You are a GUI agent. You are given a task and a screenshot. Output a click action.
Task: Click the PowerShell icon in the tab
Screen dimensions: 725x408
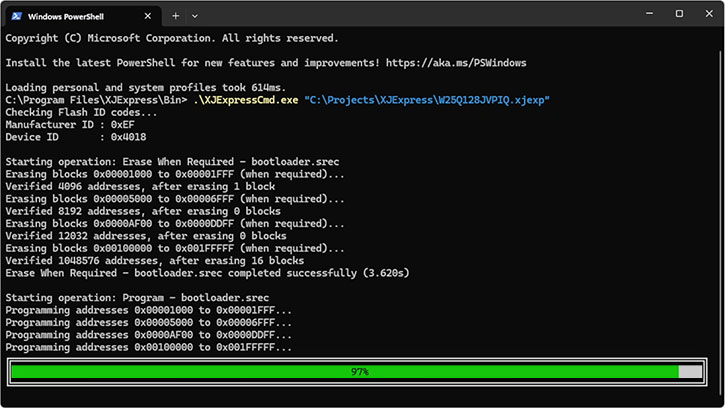(x=17, y=16)
